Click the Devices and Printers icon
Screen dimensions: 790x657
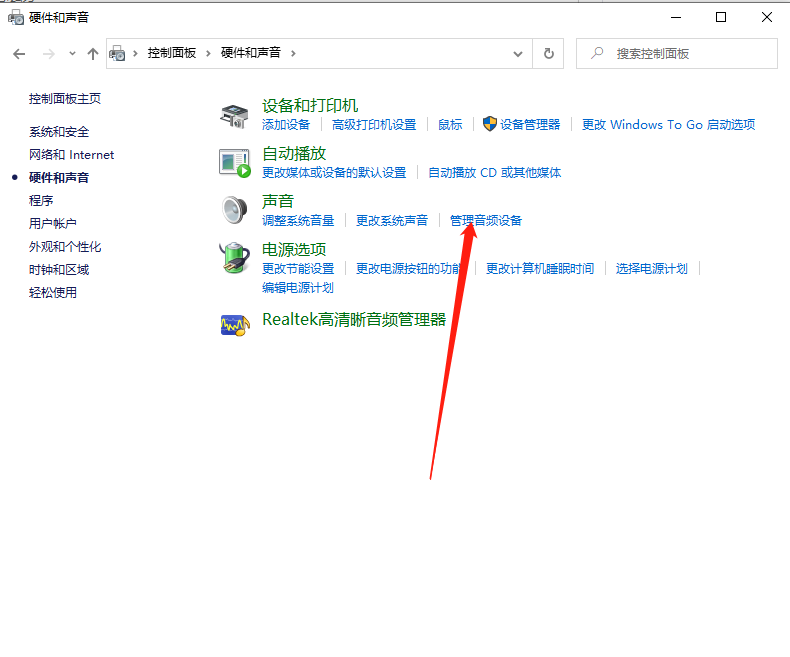click(x=234, y=115)
